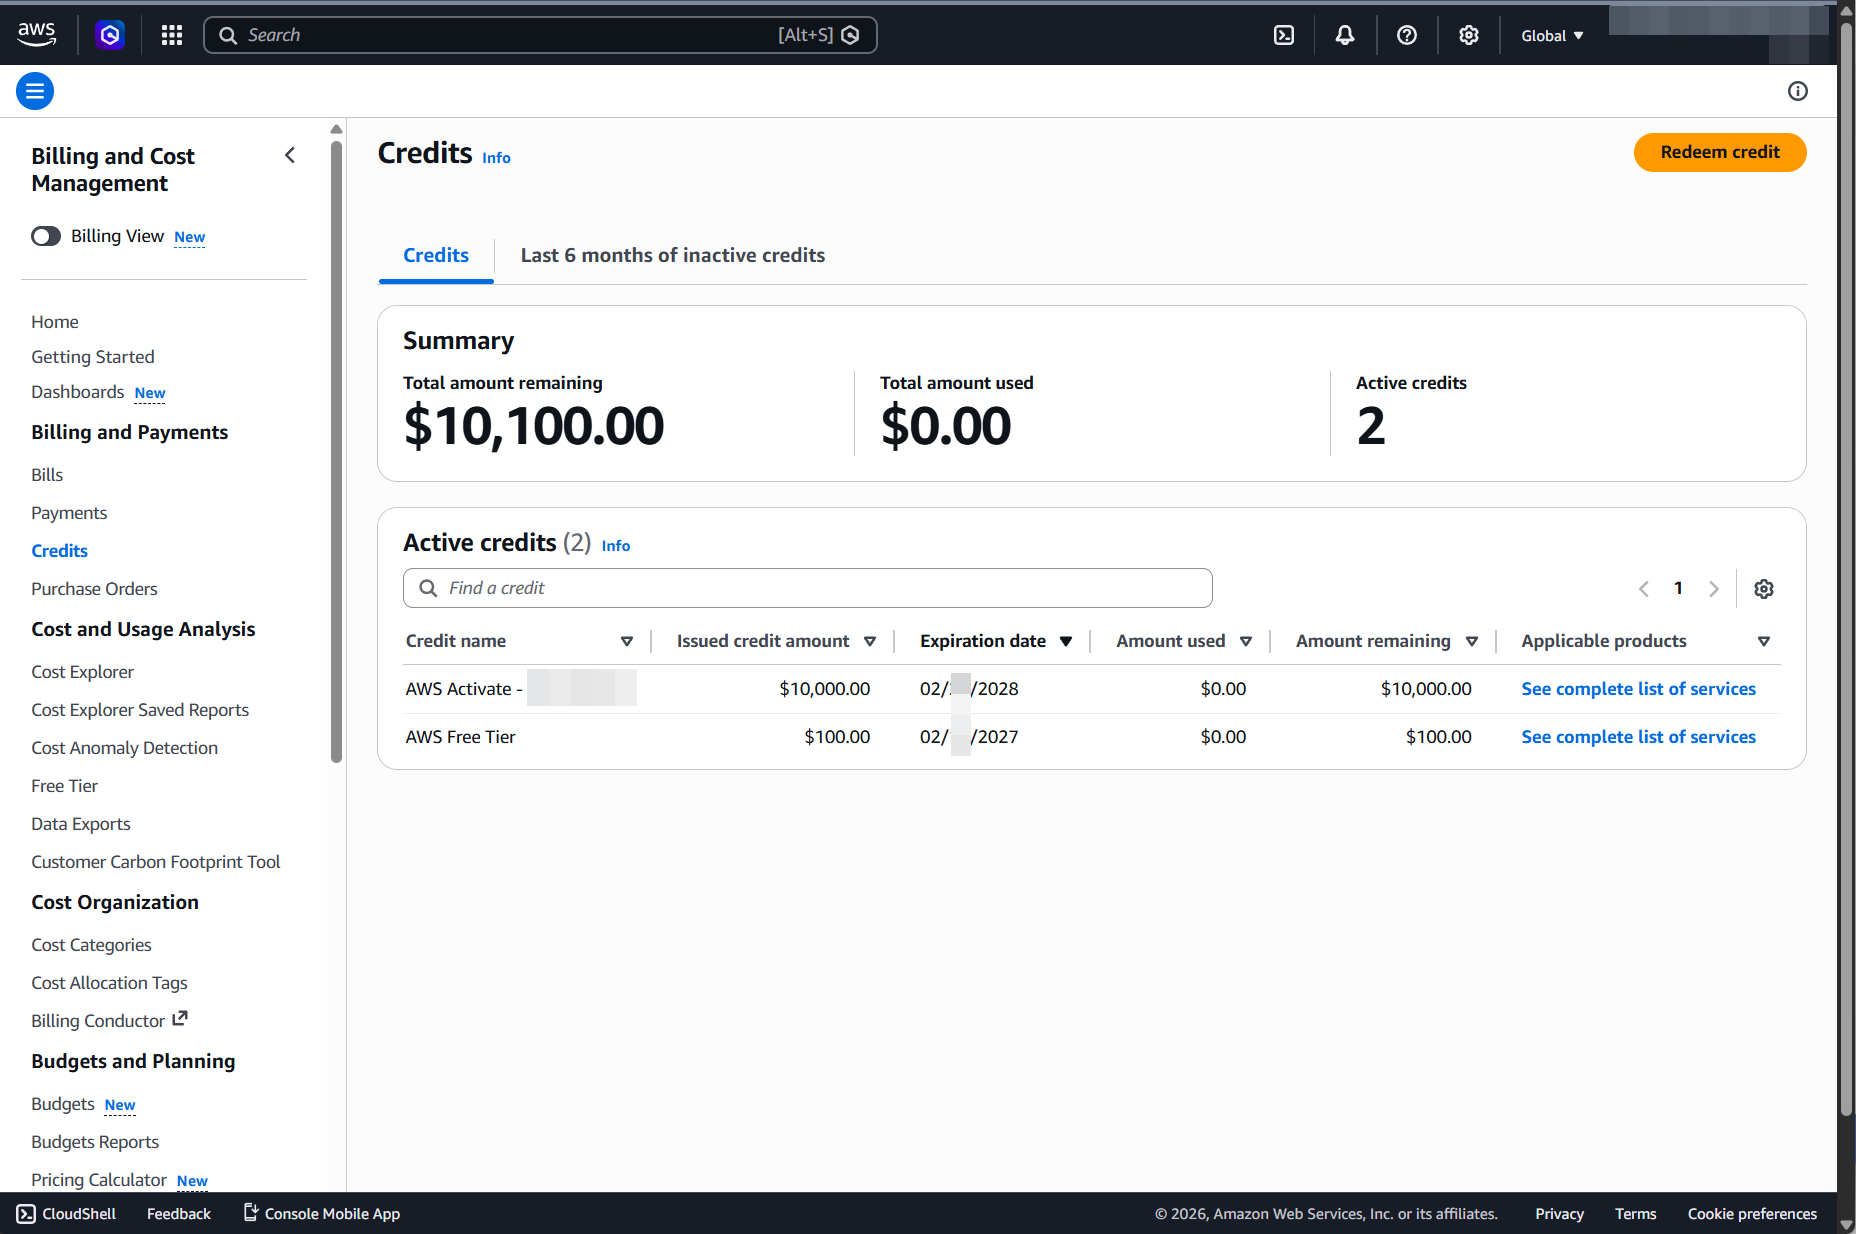Click the page vertical scrollbar thumb

pyautogui.click(x=1846, y=570)
